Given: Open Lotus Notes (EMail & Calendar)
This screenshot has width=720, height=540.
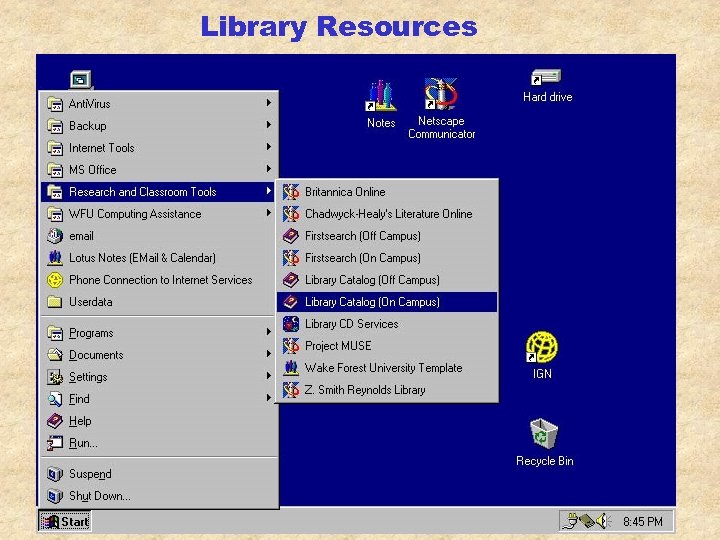Looking at the screenshot, I should coord(159,258).
